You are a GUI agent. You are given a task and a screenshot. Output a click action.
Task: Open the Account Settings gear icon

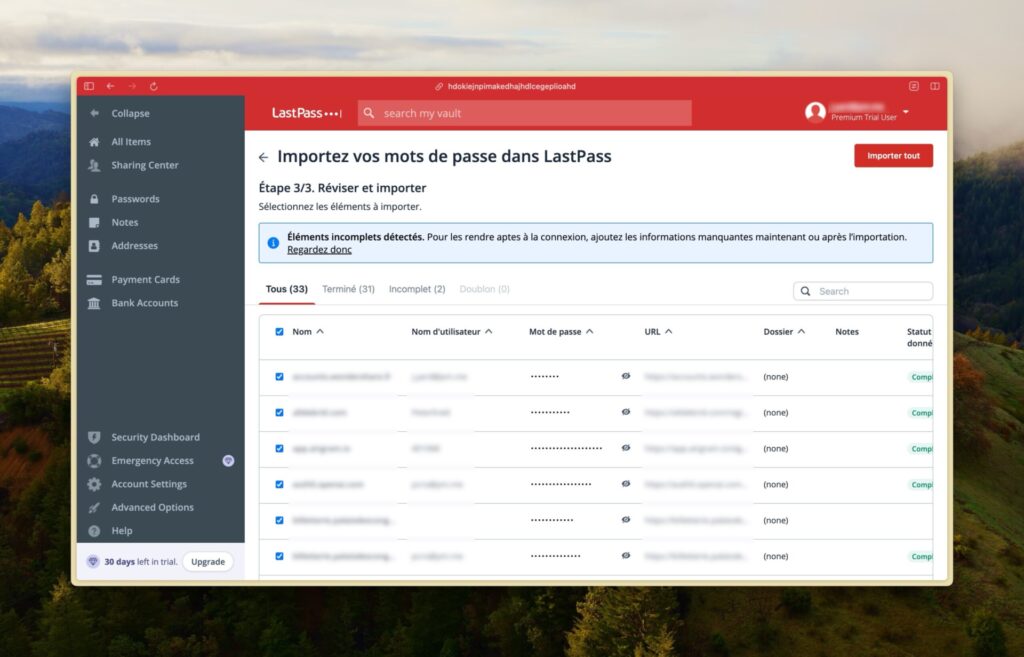[x=94, y=485]
